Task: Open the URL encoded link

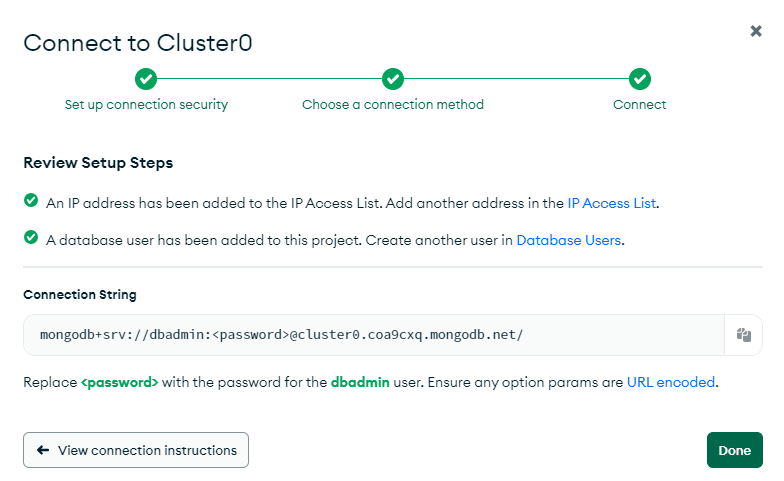Action: [x=670, y=382]
